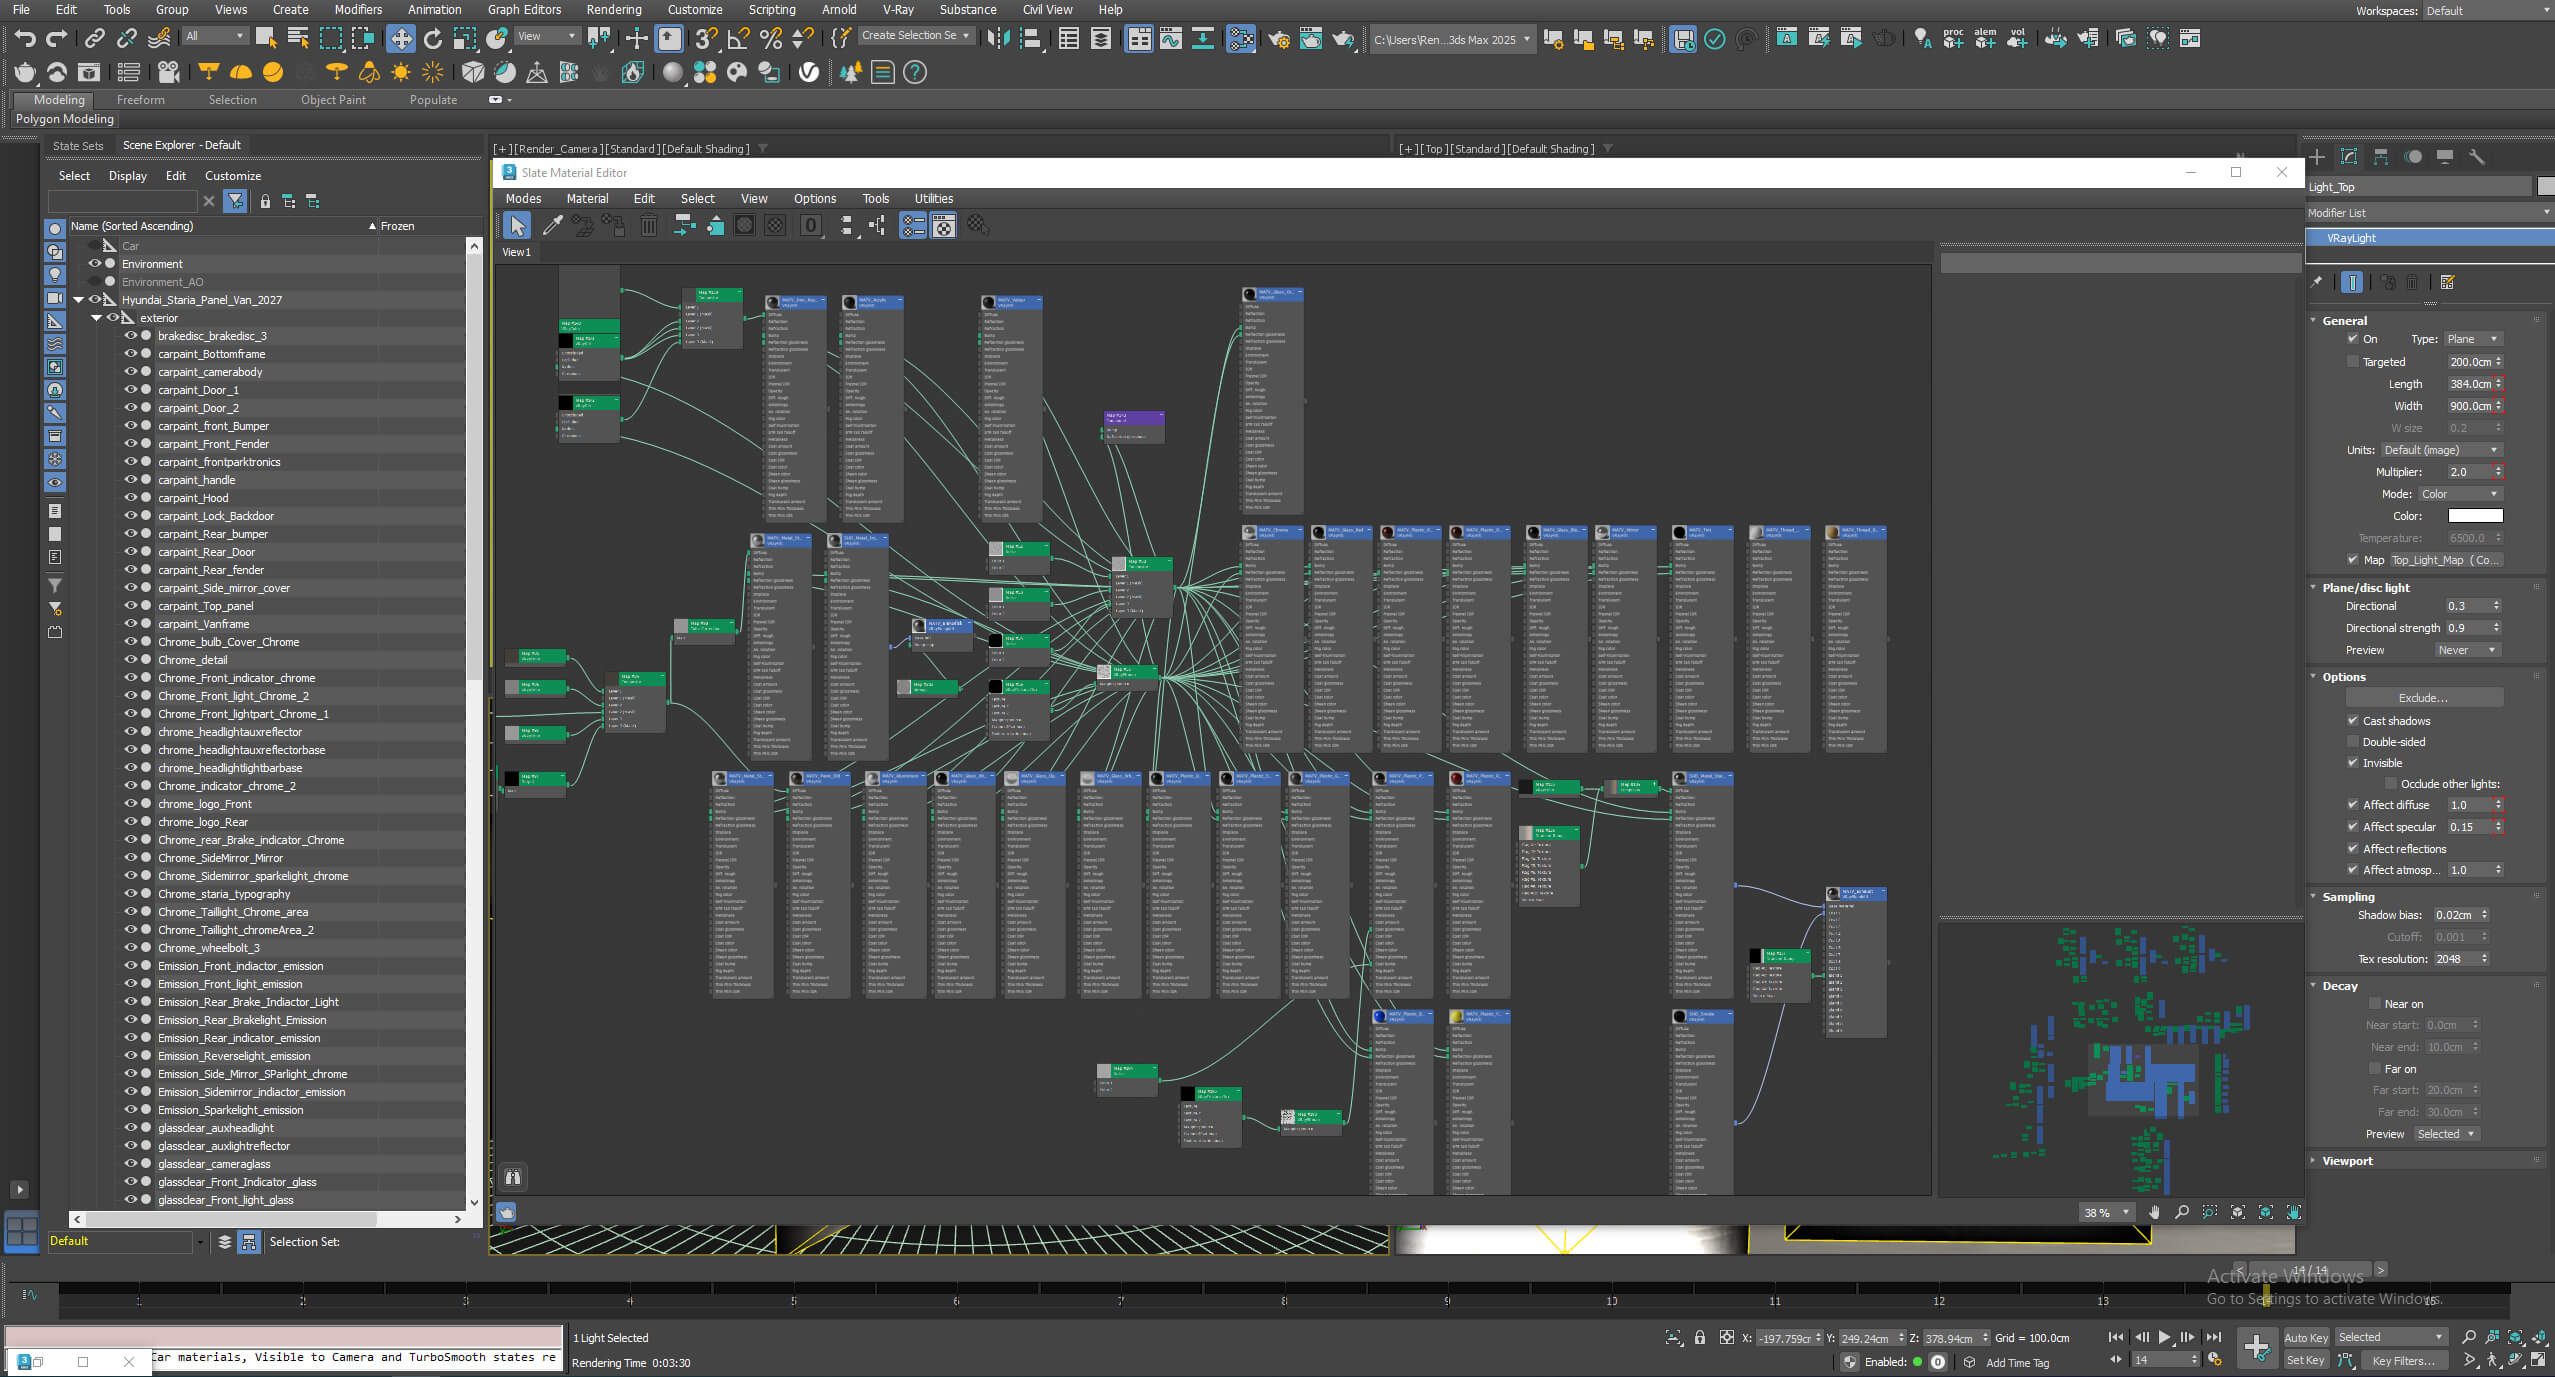Click the Play Animation button
This screenshot has height=1377, width=2555.
pos(2164,1338)
